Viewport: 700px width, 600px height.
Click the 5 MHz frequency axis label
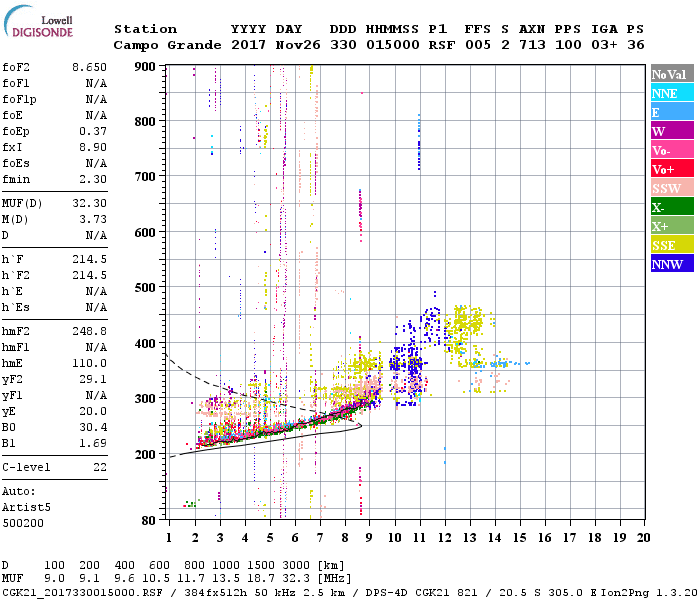point(270,538)
